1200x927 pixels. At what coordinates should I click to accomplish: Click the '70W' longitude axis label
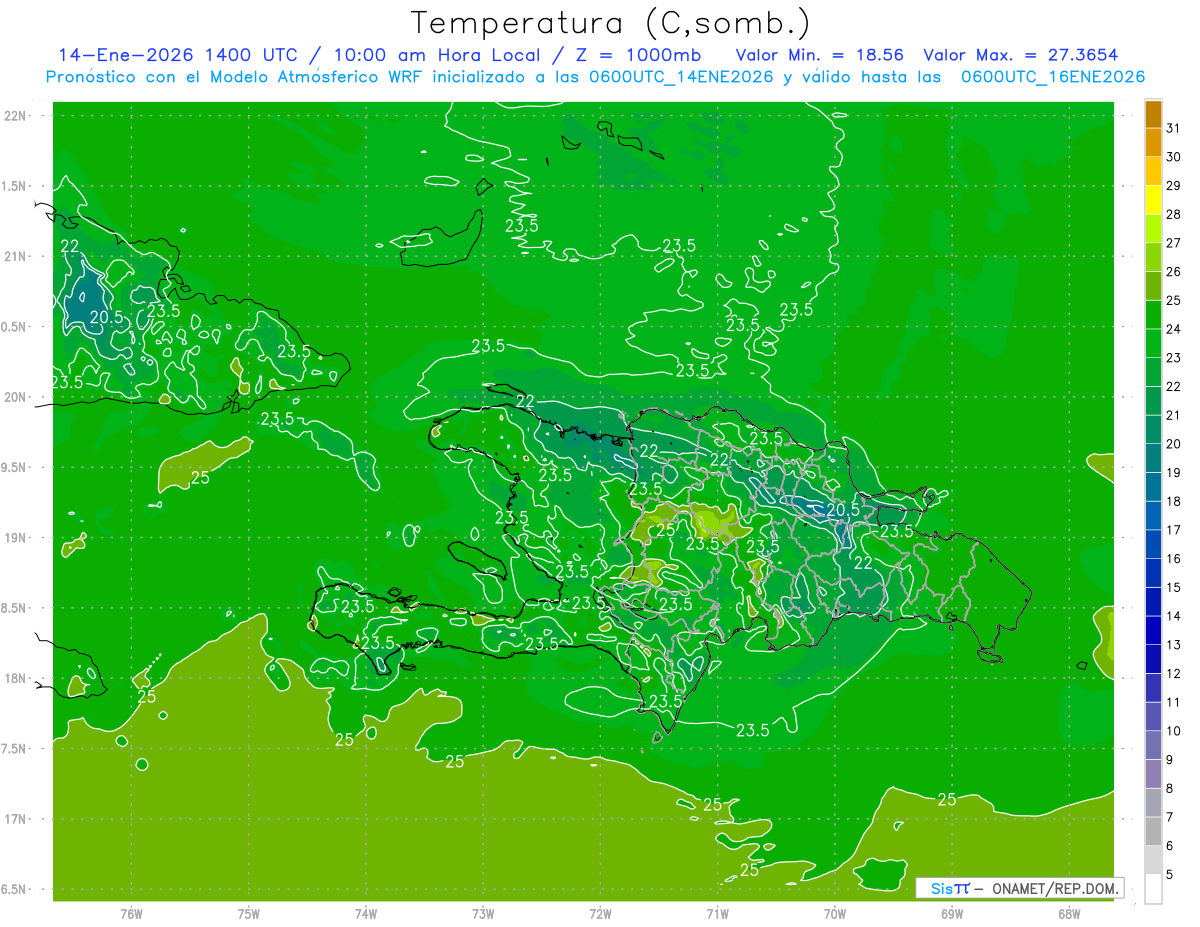tap(835, 913)
